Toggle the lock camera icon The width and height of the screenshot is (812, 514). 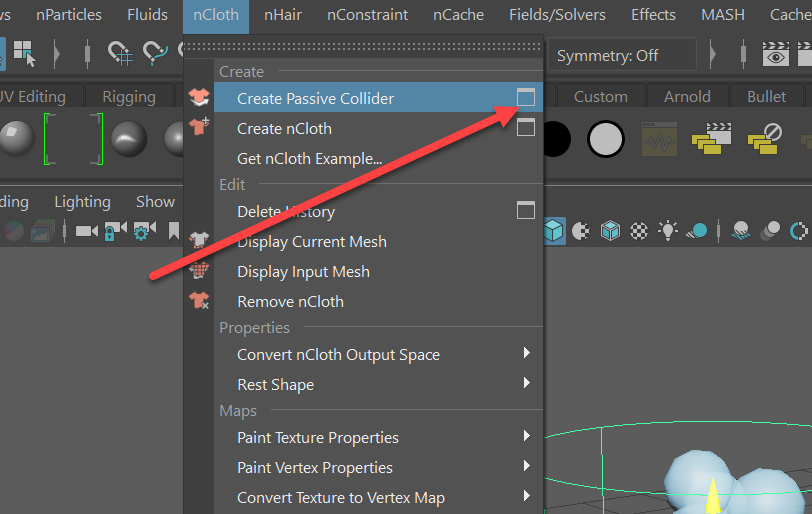115,231
